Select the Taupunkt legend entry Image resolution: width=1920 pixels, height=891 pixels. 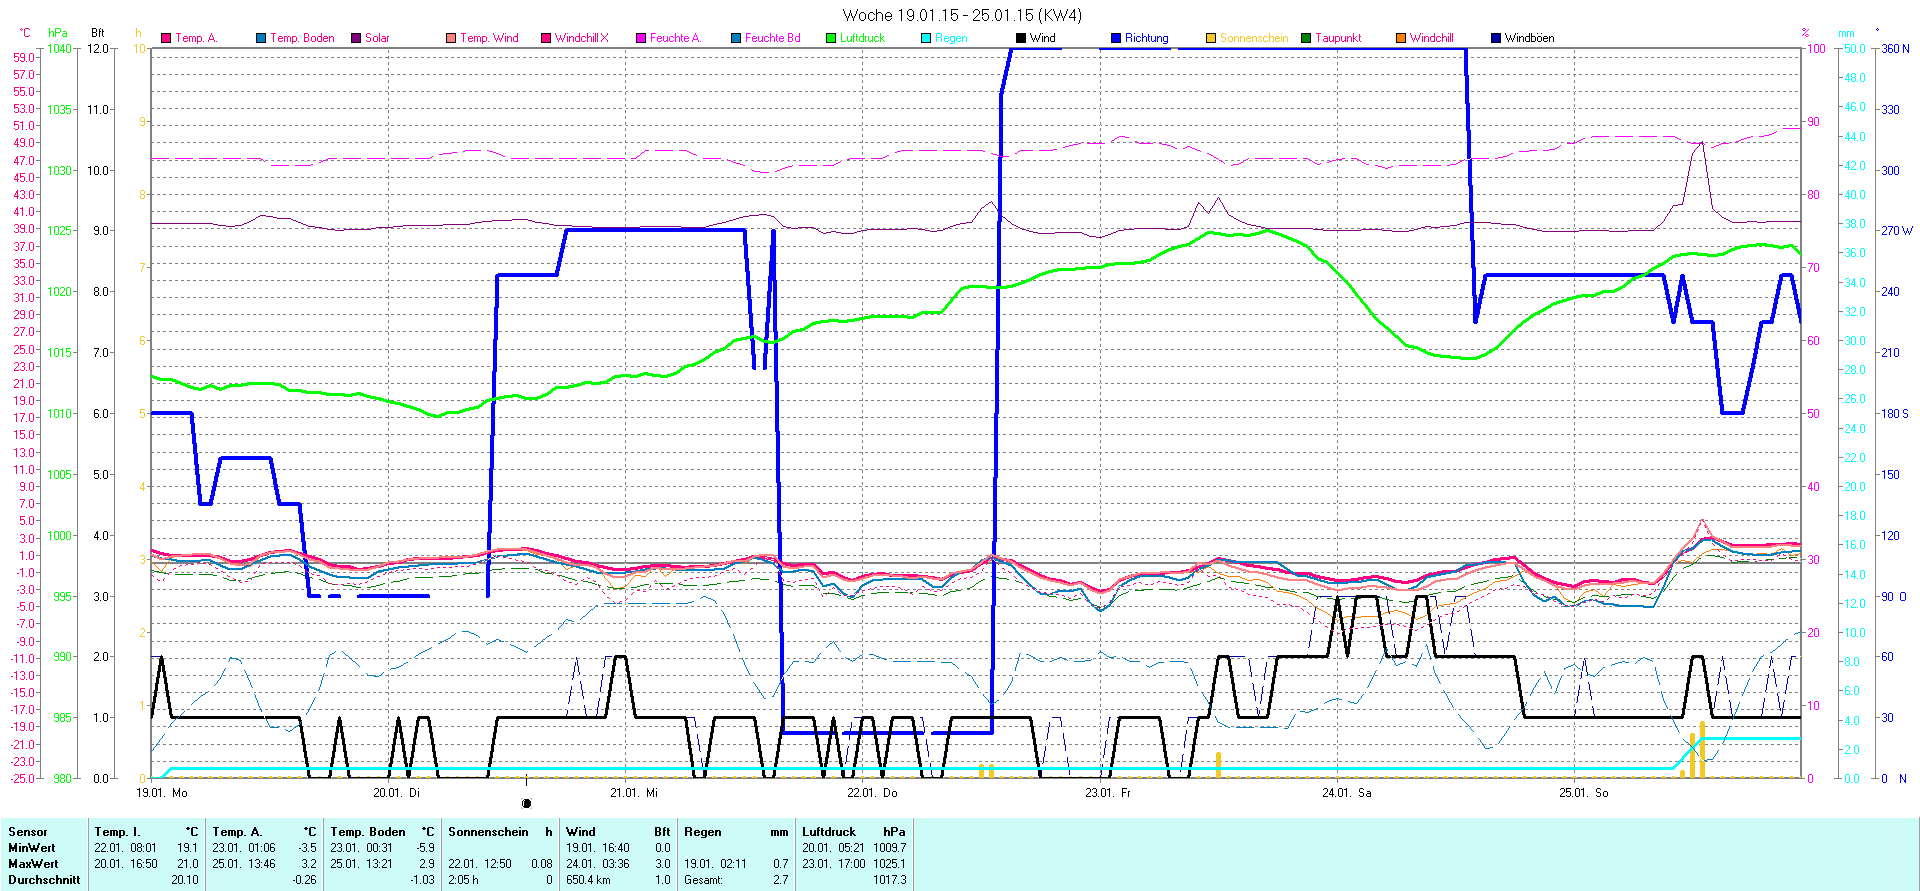point(1337,38)
